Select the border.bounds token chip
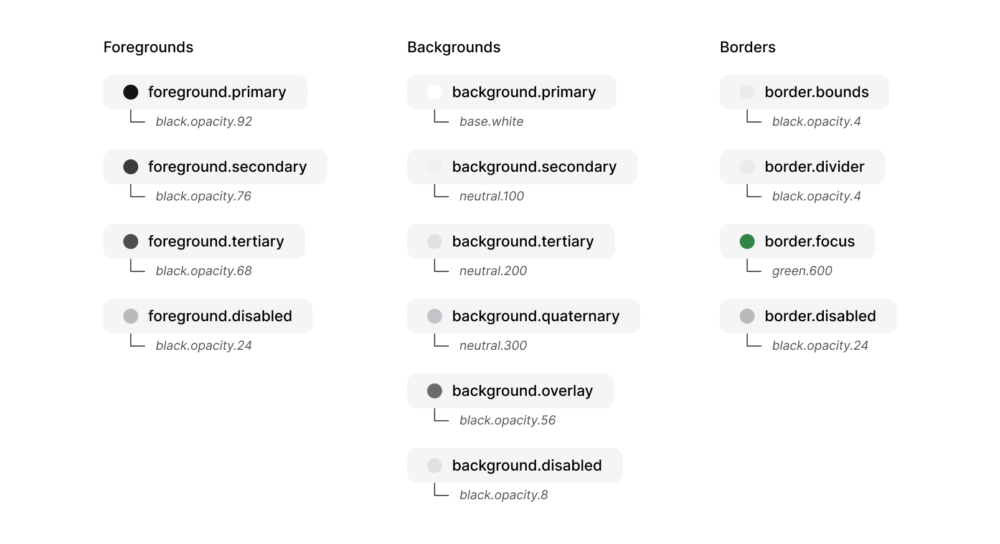1000x544 pixels. point(804,92)
